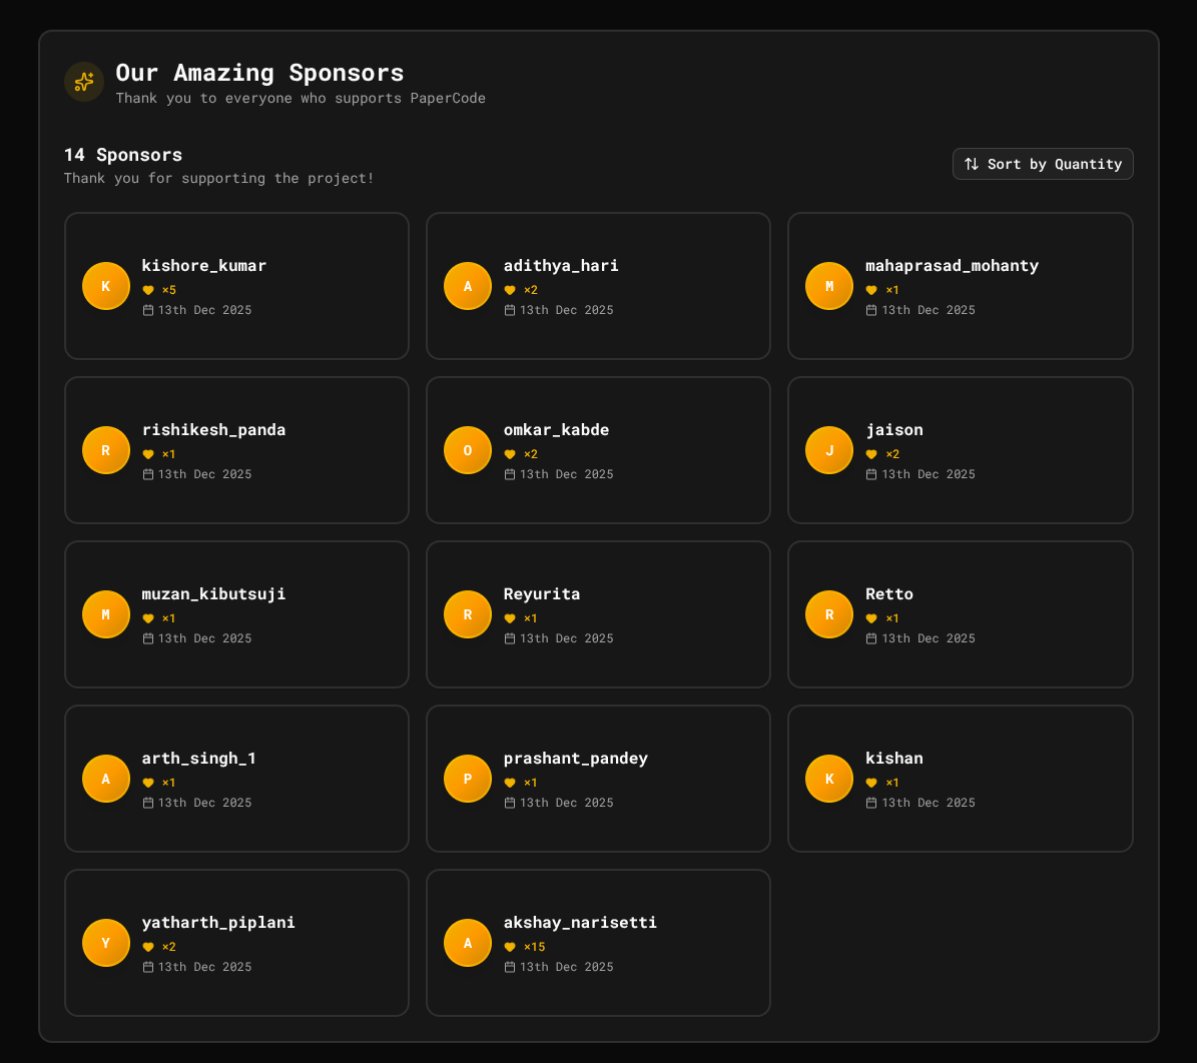Select the adithya_hari sponsor name
The image size is (1197, 1063).
coord(561,266)
